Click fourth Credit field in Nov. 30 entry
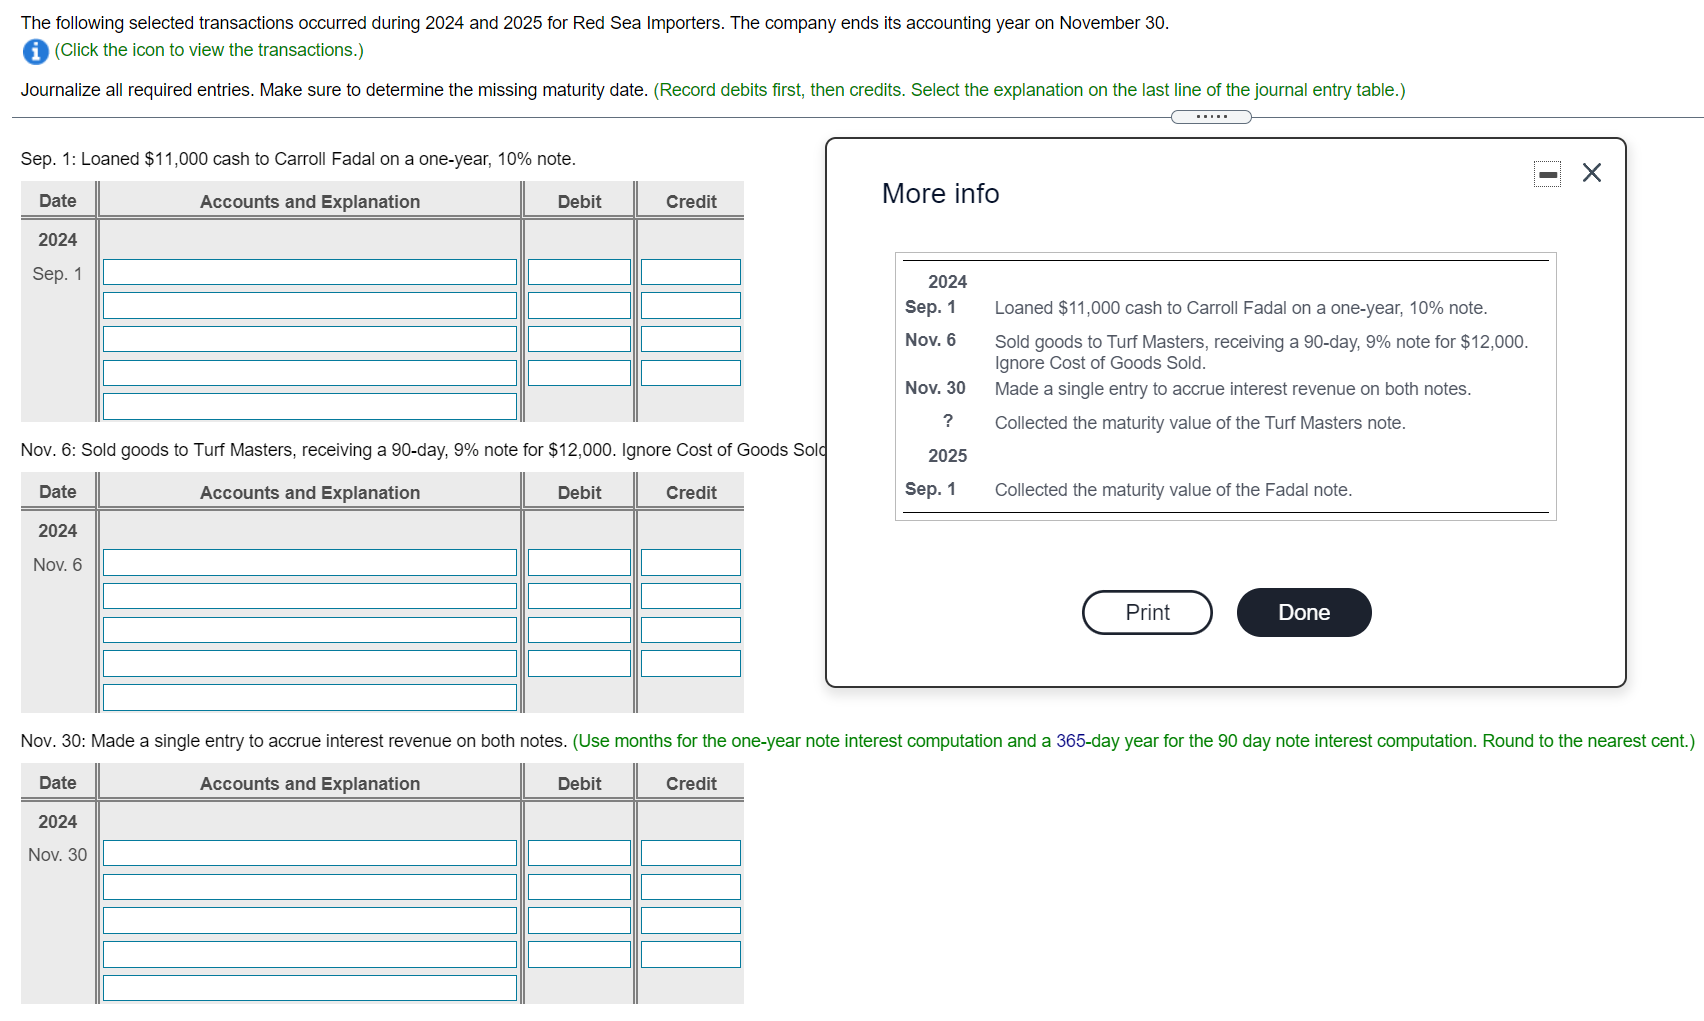 point(691,954)
